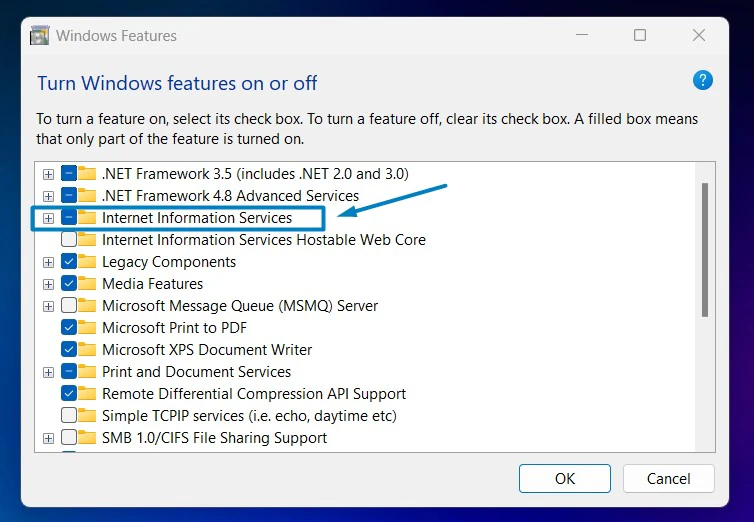
Task: Select the Legacy Components item label
Action: click(x=169, y=262)
